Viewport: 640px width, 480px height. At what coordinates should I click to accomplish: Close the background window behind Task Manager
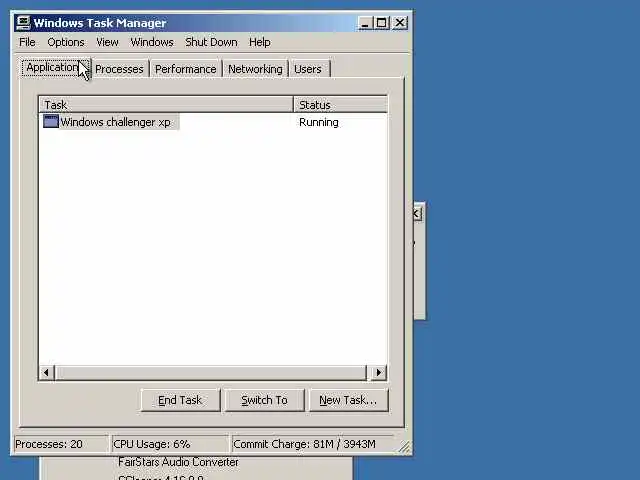coord(417,213)
